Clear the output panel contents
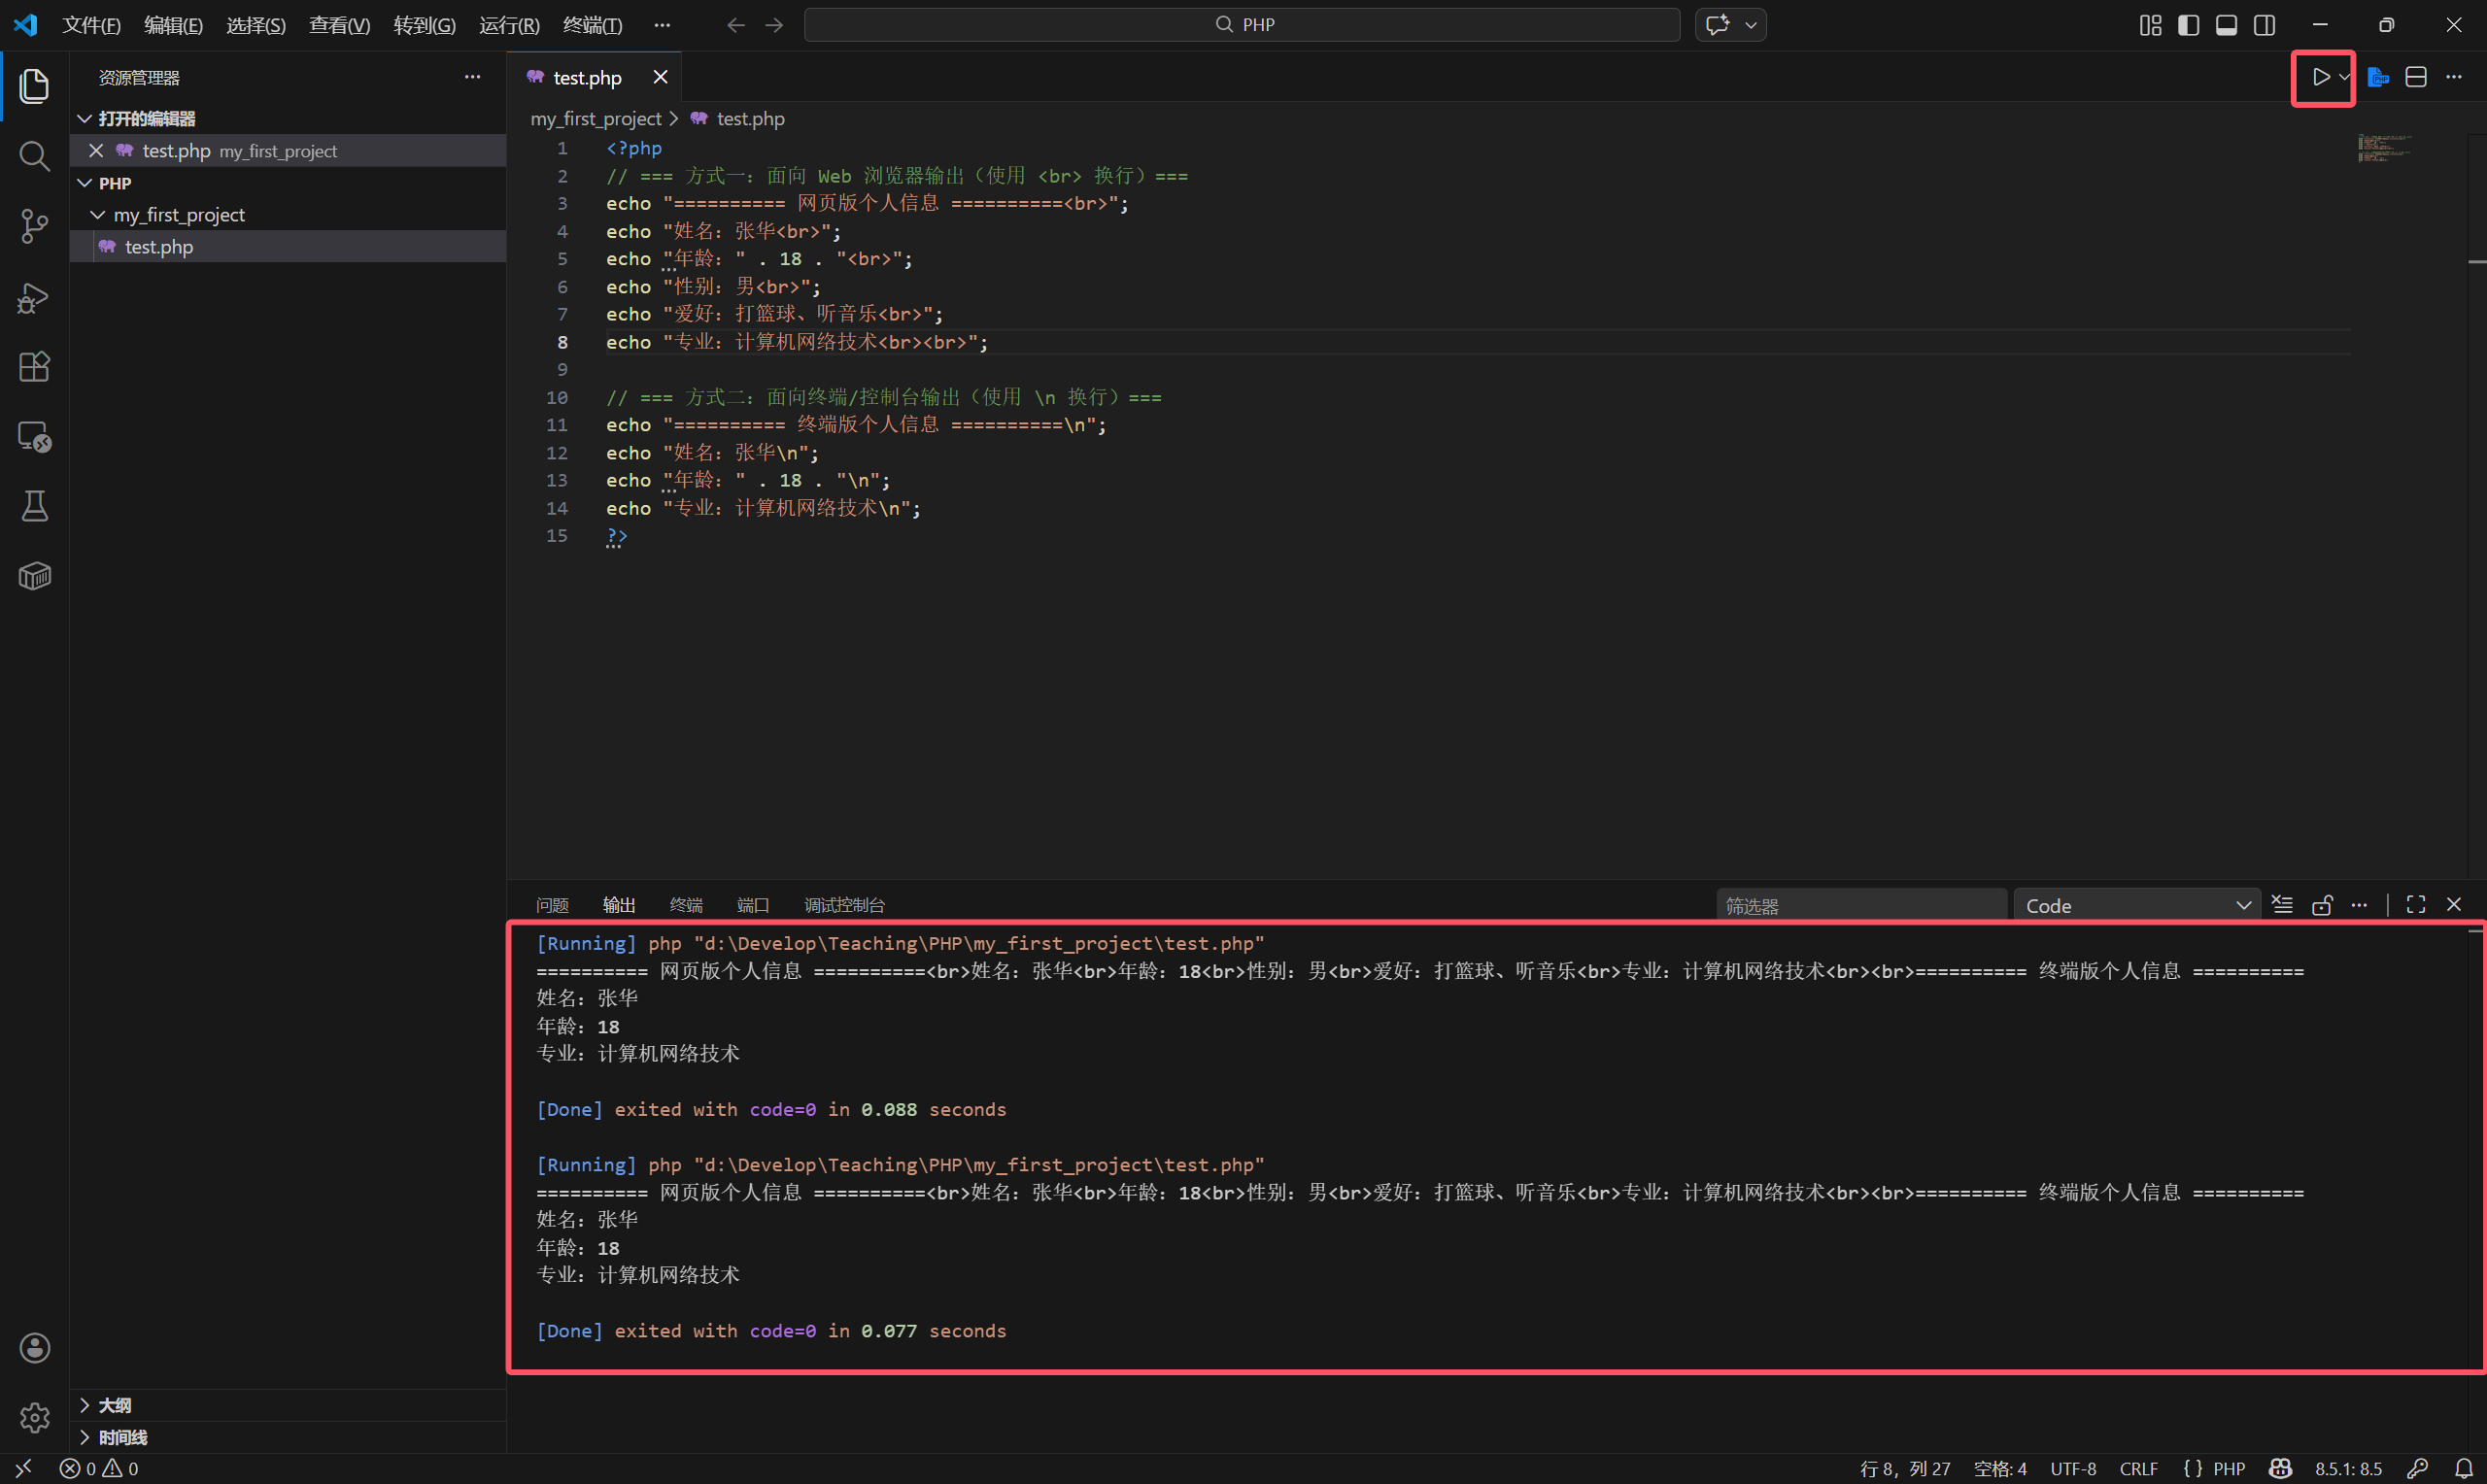Viewport: 2487px width, 1484px height. pos(2282,905)
